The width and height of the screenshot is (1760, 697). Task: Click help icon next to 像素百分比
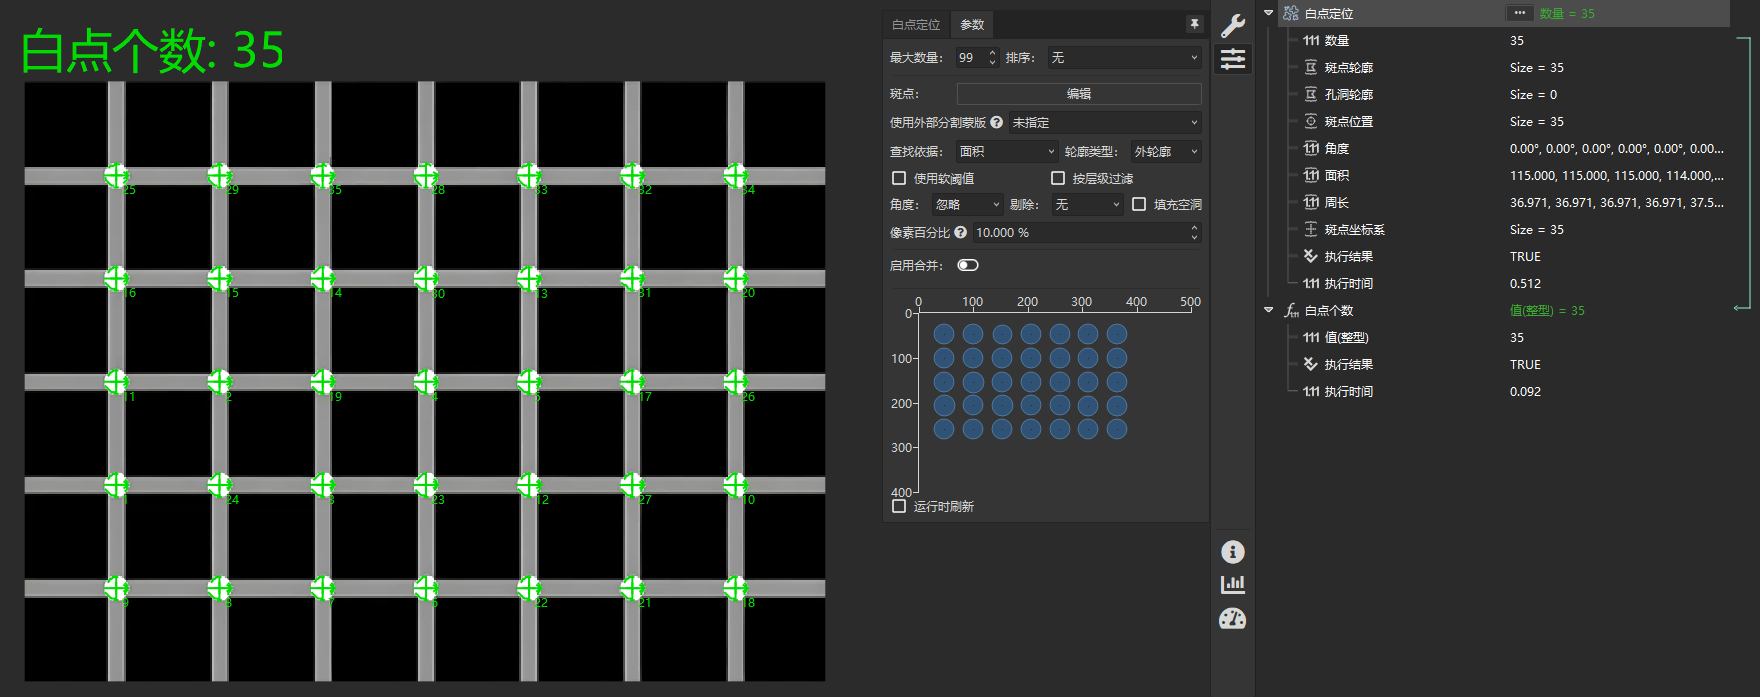point(961,232)
